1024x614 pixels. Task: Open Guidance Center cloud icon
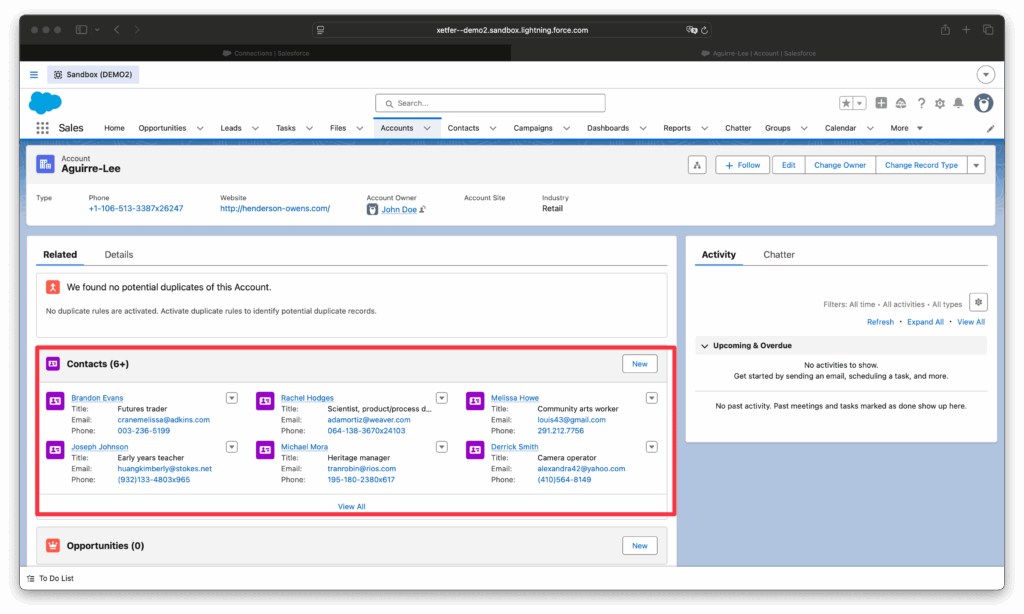901,103
